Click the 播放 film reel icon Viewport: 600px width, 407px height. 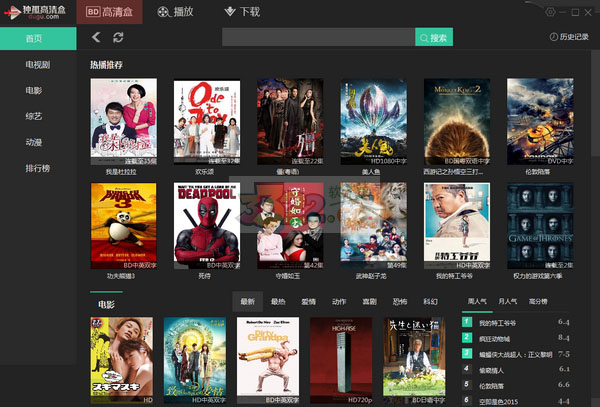(x=162, y=12)
